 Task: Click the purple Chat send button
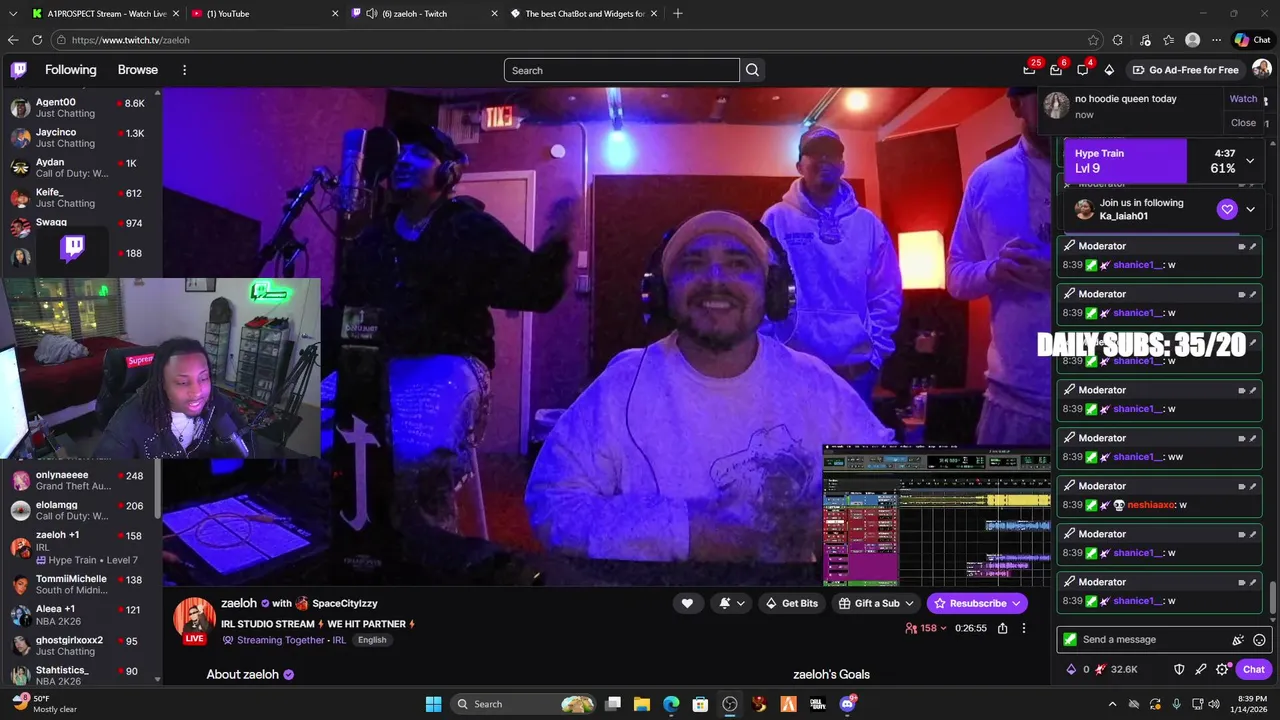point(1254,669)
